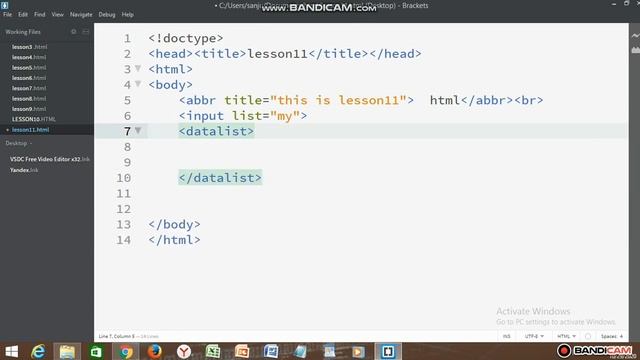The height and width of the screenshot is (360, 640).
Task: Click the opening datalist tag on line 7
Action: tap(216, 131)
